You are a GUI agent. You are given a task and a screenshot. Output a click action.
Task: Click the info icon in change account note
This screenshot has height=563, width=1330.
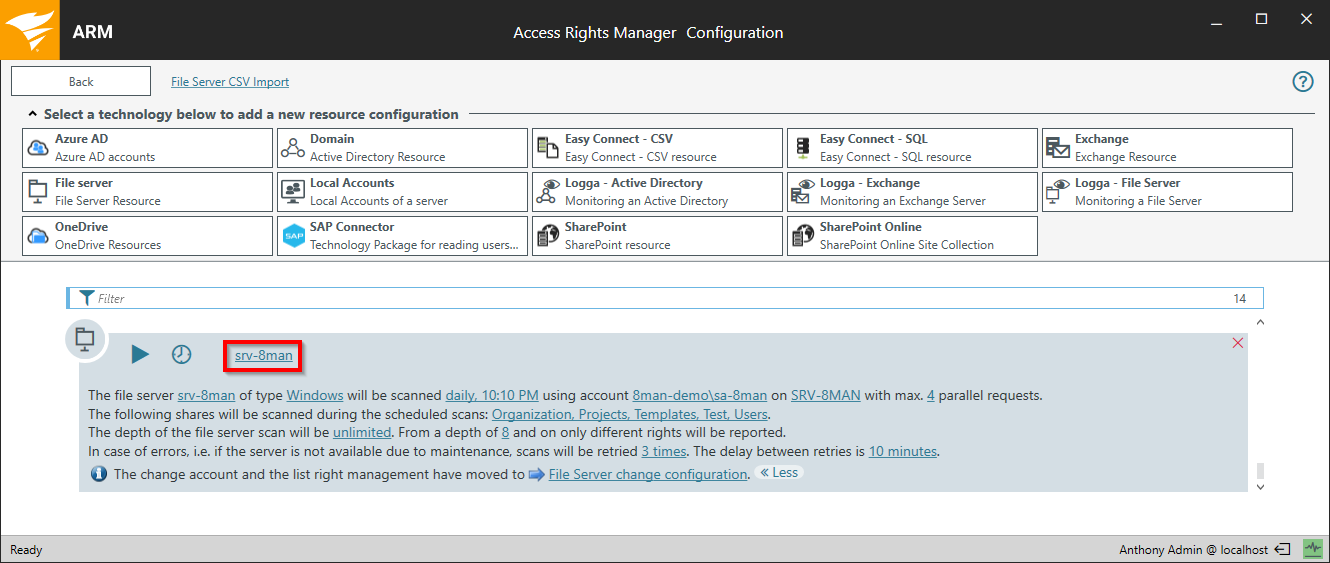pos(99,474)
